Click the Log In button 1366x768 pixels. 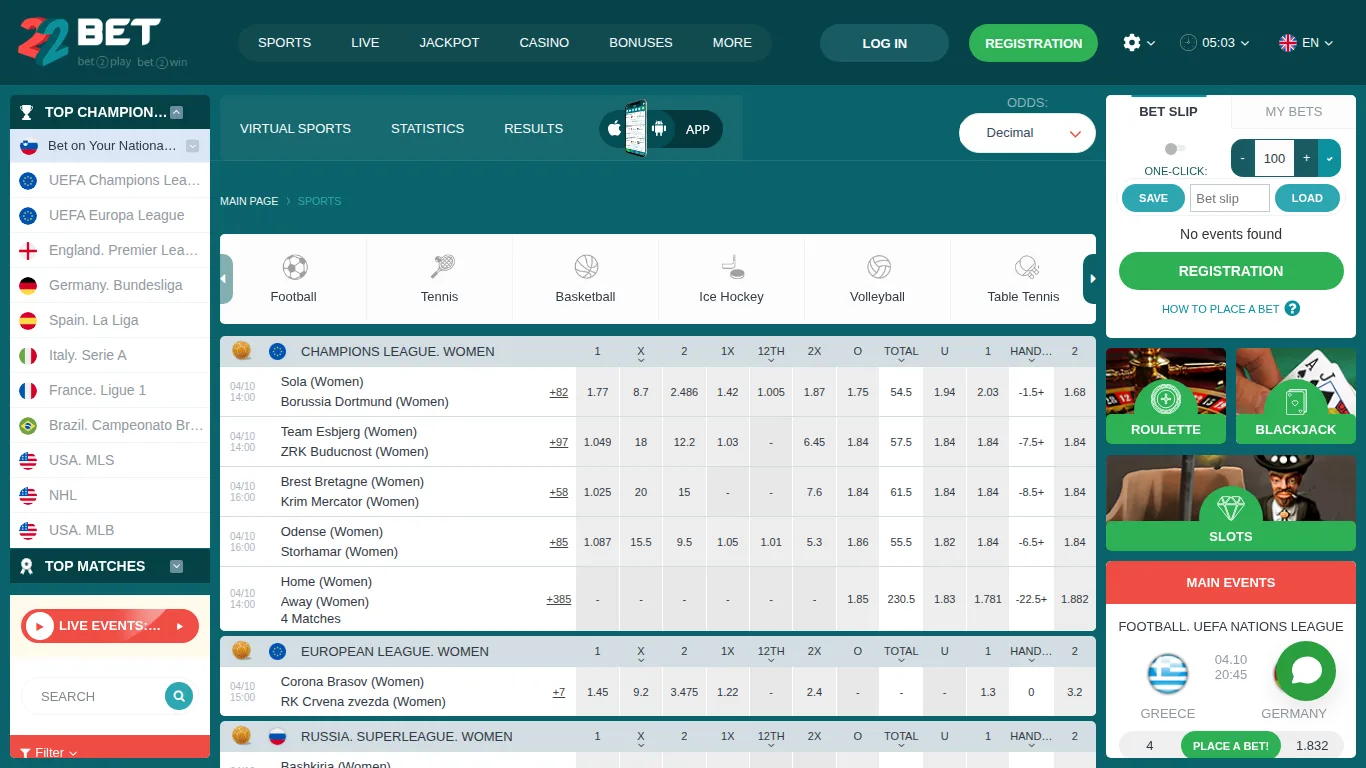pos(884,43)
